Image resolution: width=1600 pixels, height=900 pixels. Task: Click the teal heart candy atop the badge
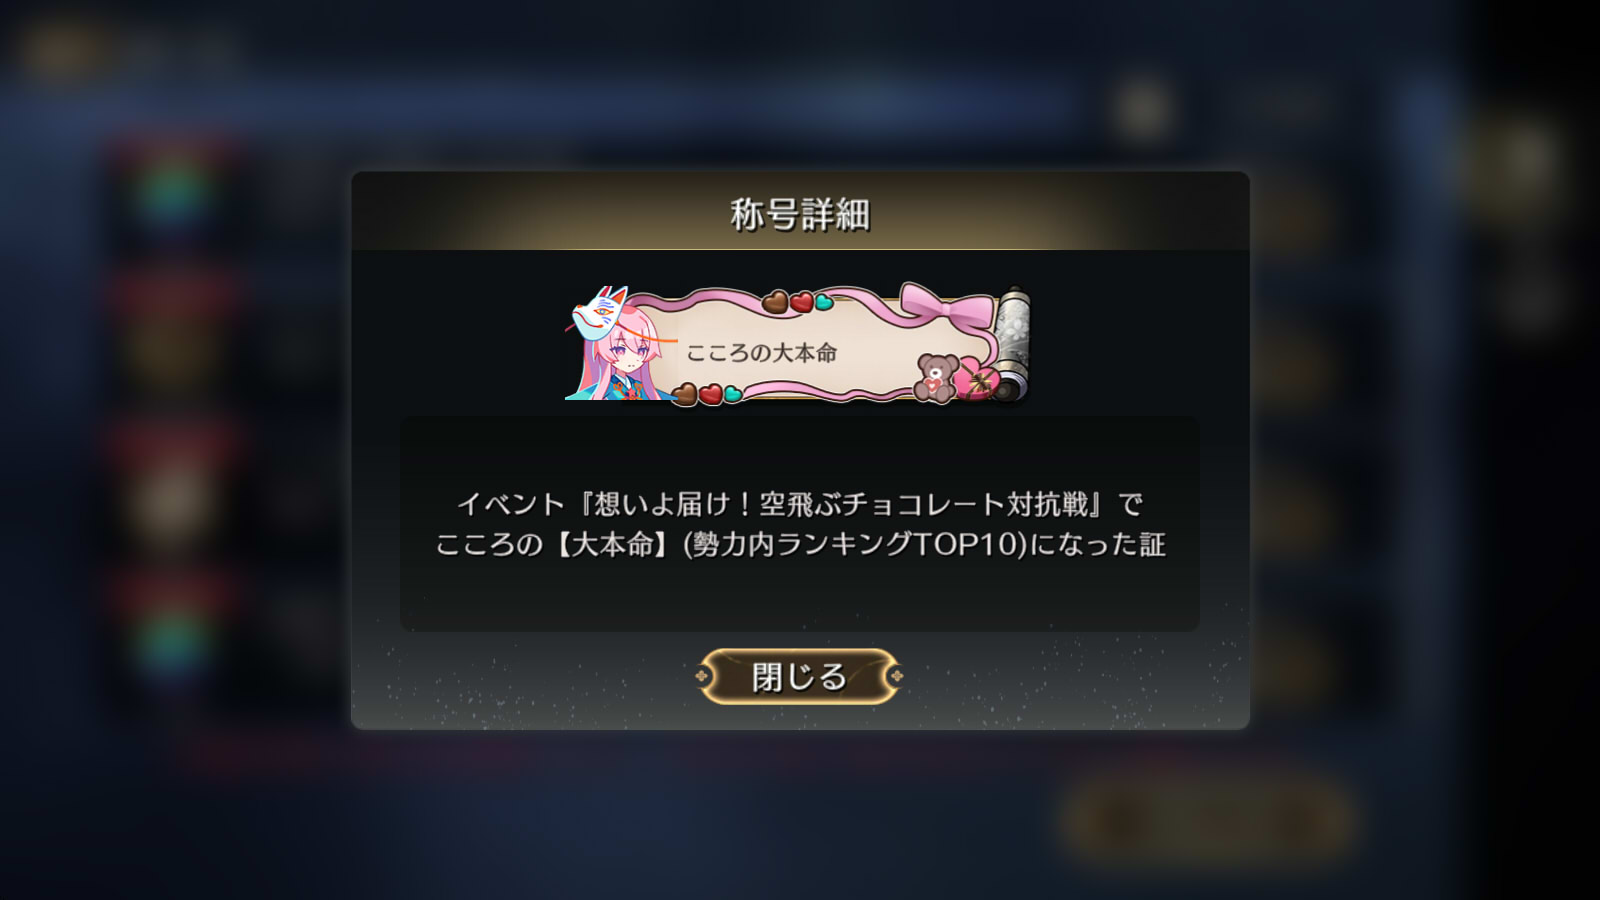824,302
